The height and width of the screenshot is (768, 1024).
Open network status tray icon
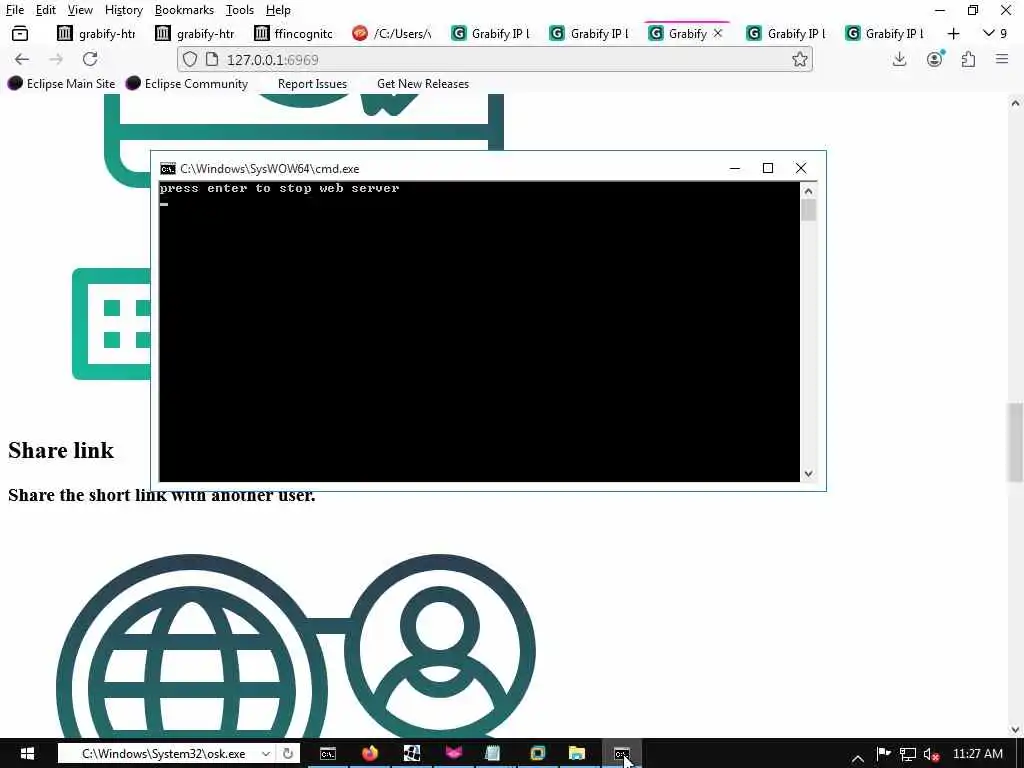tap(907, 754)
